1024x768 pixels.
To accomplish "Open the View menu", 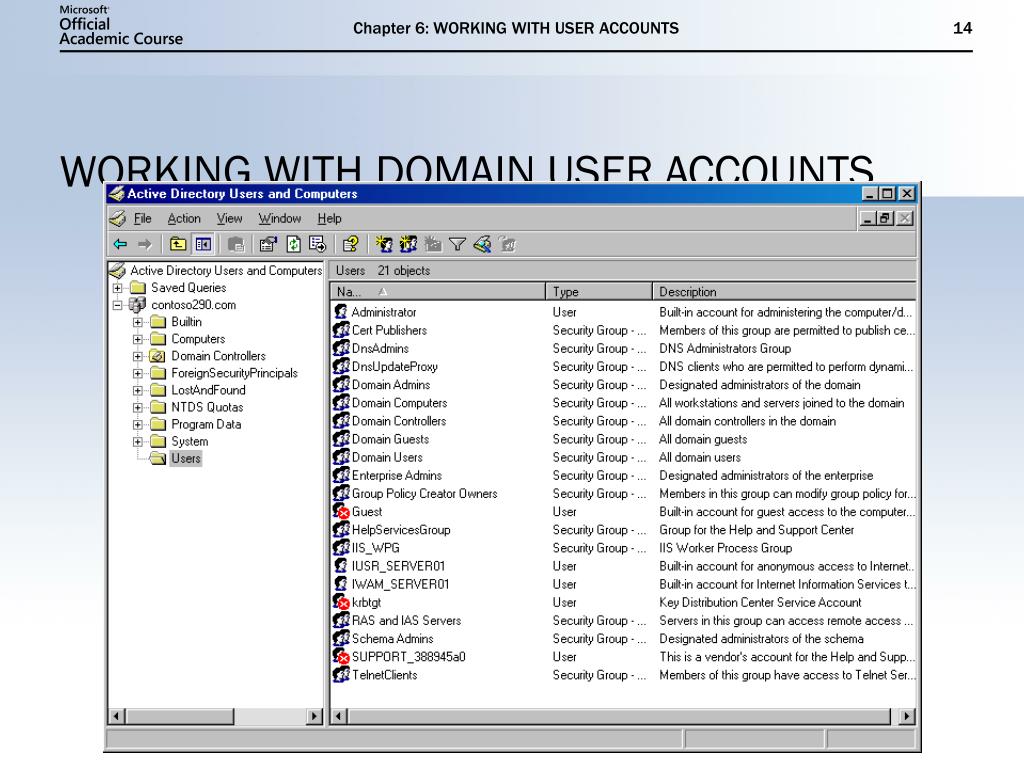I will 229,218.
